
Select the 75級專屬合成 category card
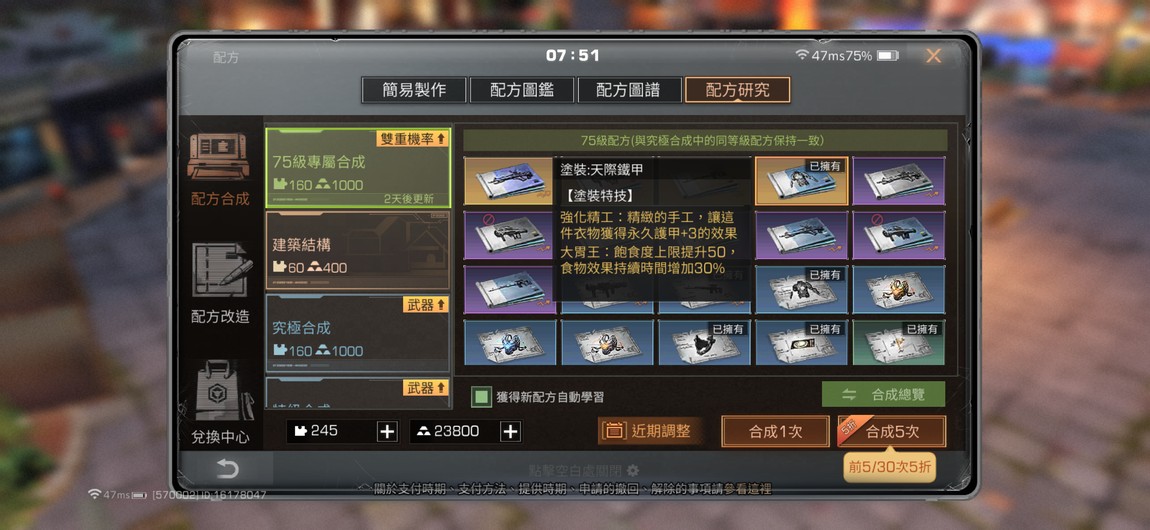(357, 168)
